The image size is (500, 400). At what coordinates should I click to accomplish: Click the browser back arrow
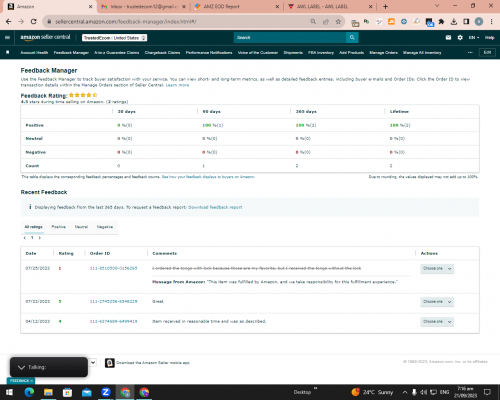coord(9,22)
